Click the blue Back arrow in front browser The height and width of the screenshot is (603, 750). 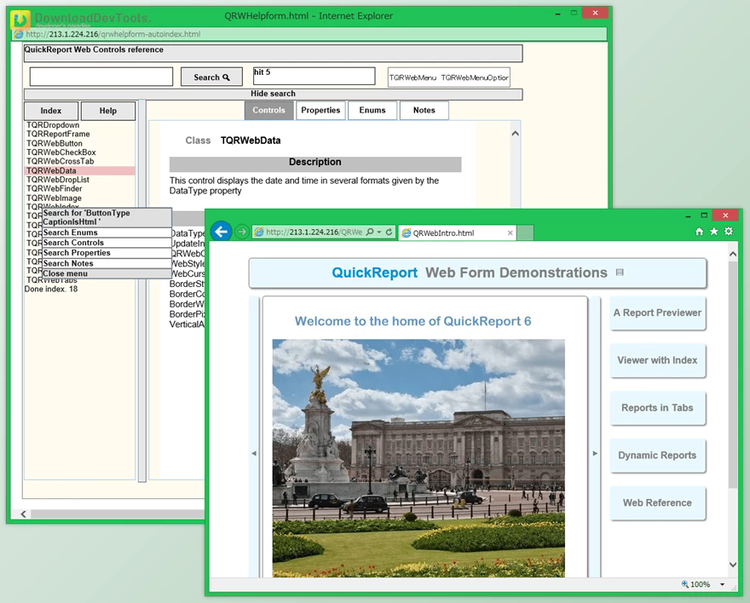[221, 232]
